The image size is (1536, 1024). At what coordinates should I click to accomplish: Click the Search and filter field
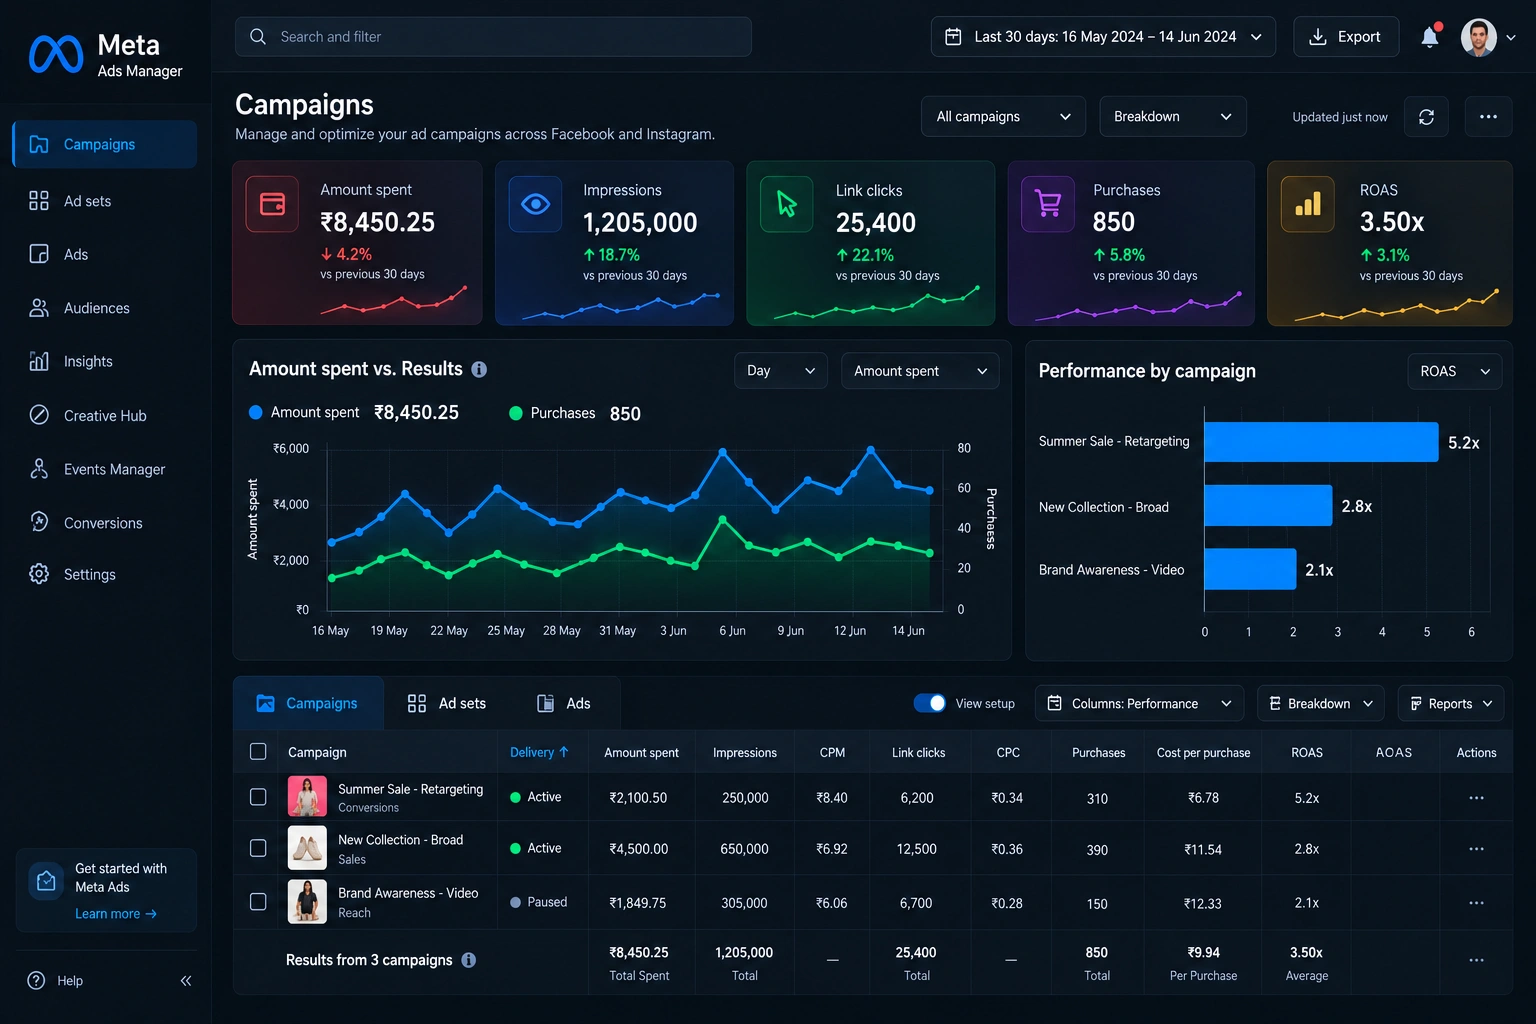point(493,37)
